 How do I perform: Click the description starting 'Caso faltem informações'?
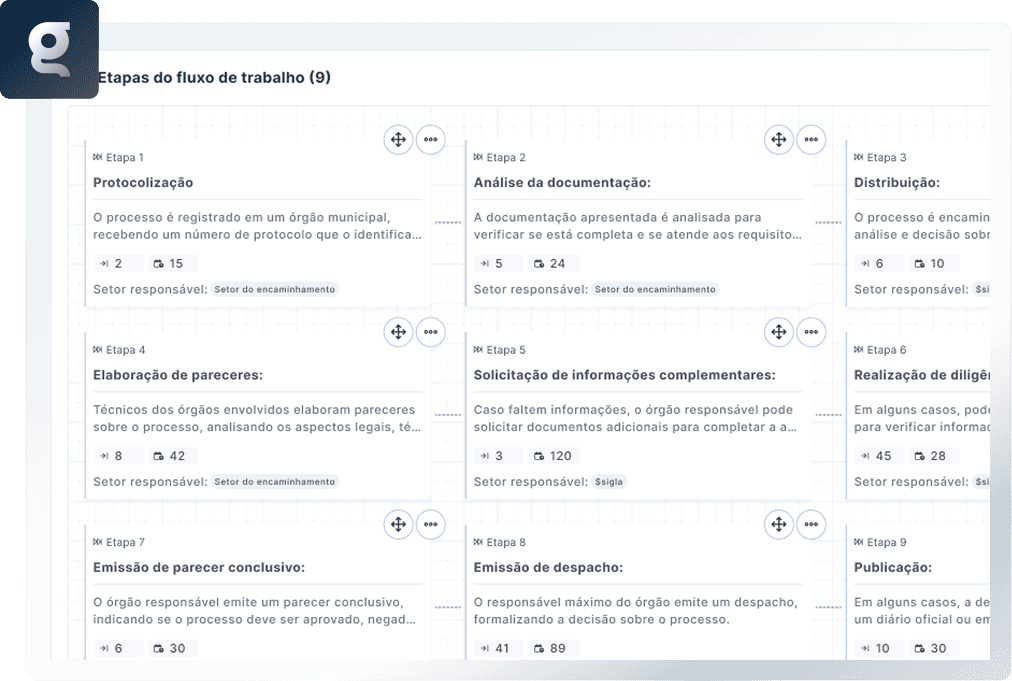coord(636,418)
